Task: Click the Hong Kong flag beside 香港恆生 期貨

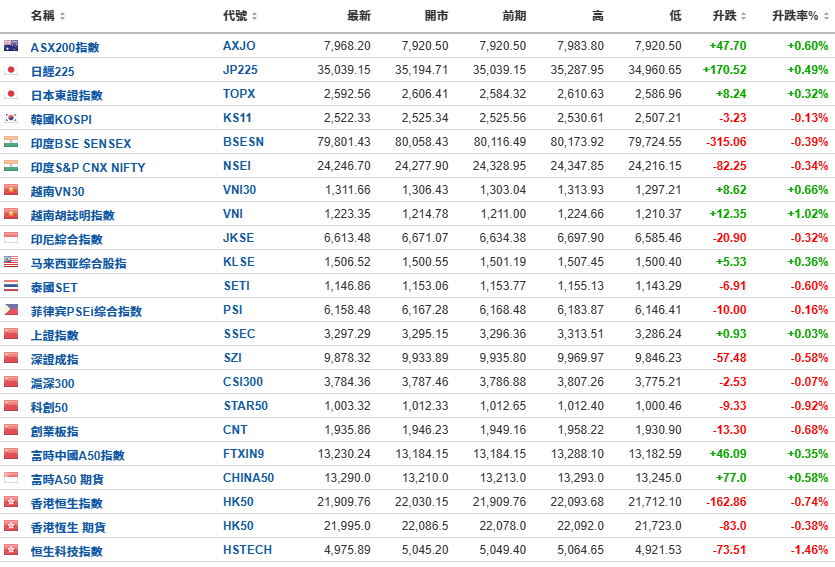Action: point(11,526)
